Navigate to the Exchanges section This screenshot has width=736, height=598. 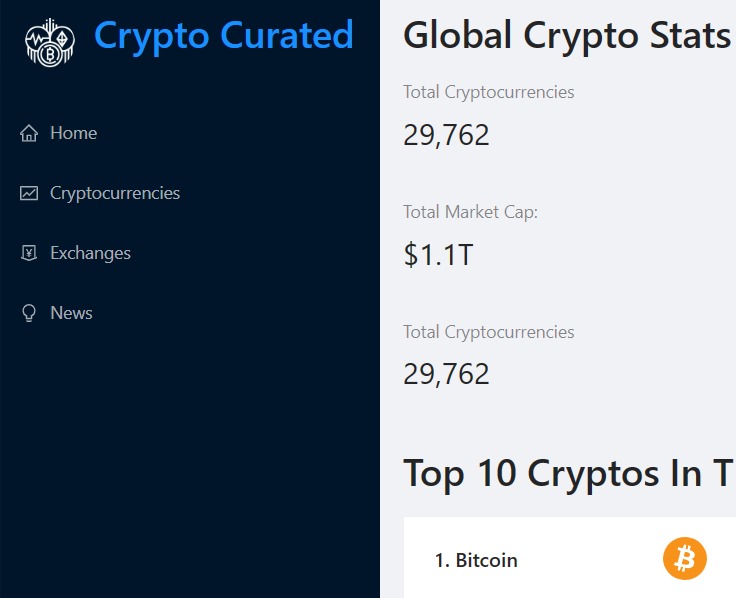point(90,253)
